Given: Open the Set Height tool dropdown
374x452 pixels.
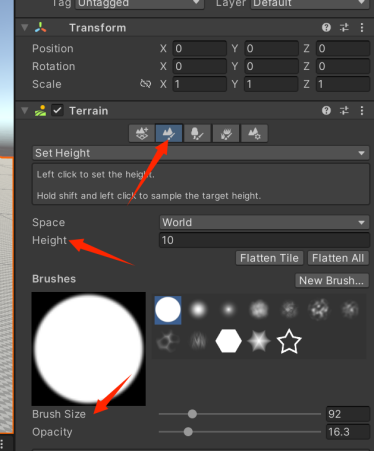Looking at the screenshot, I should (x=201, y=153).
